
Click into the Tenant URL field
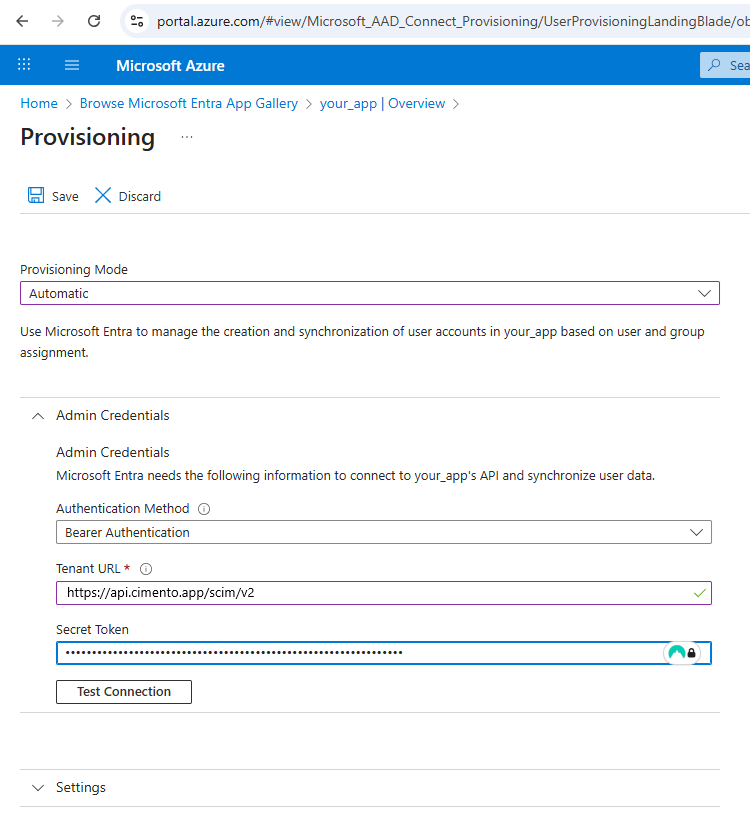(x=383, y=593)
